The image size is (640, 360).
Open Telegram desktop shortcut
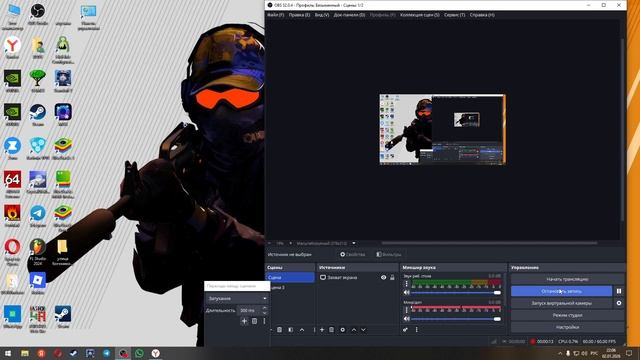pos(38,216)
